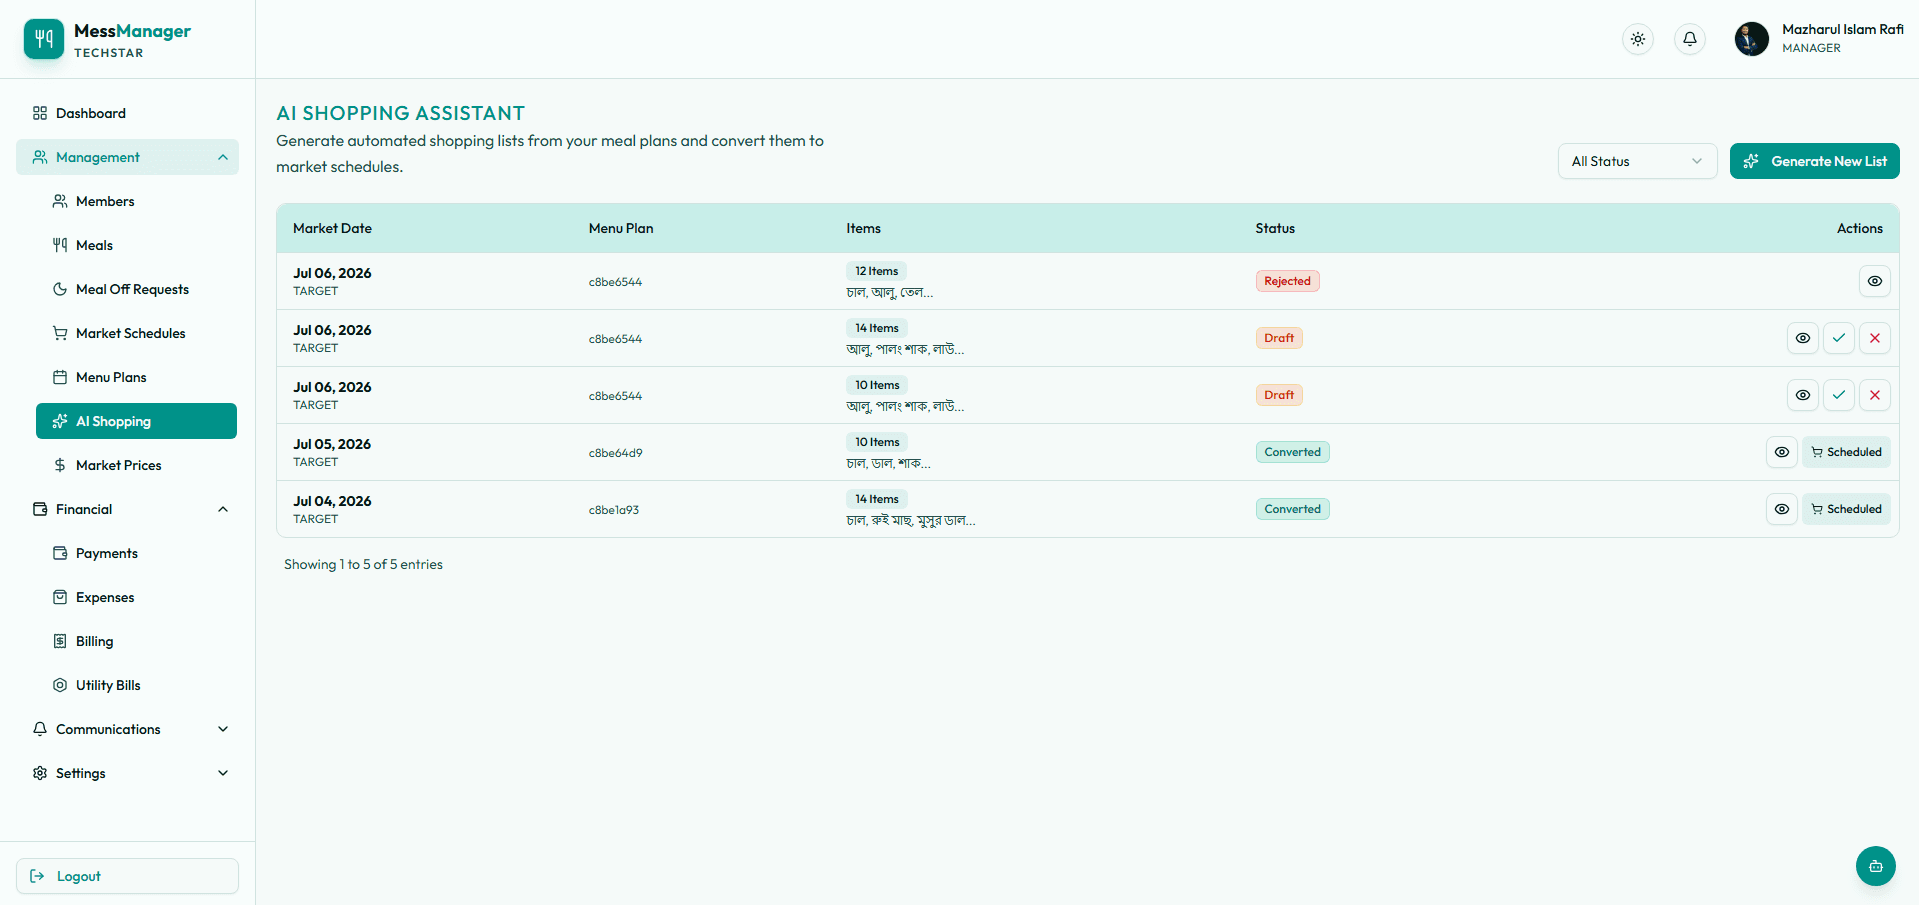Open the Scheduled button for Jul 05, 2026
This screenshot has width=1919, height=905.
pyautogui.click(x=1846, y=452)
